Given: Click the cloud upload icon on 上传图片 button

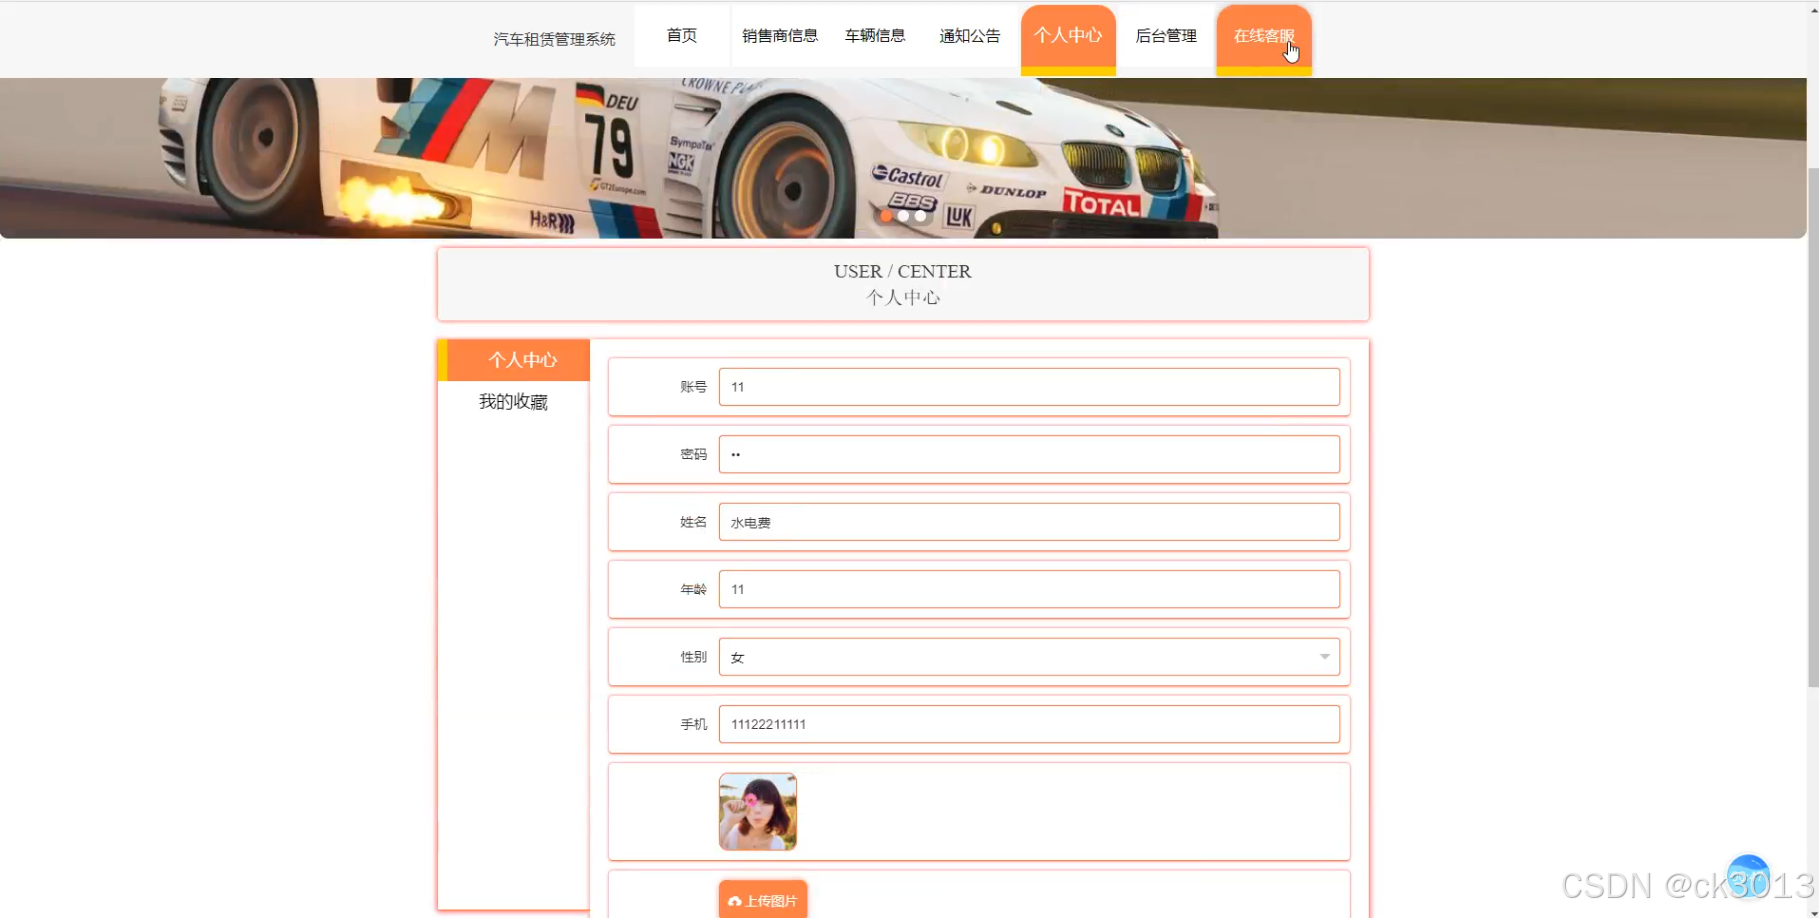Looking at the screenshot, I should (x=737, y=899).
